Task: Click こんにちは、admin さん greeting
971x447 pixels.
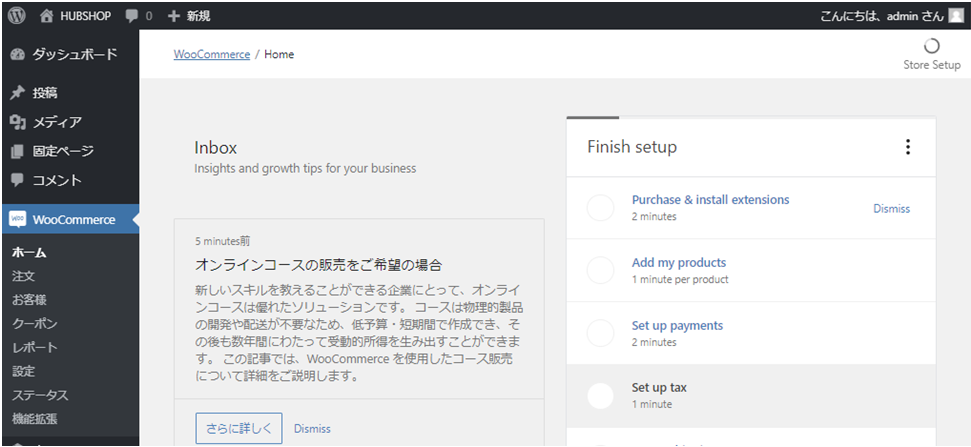Action: (882, 17)
